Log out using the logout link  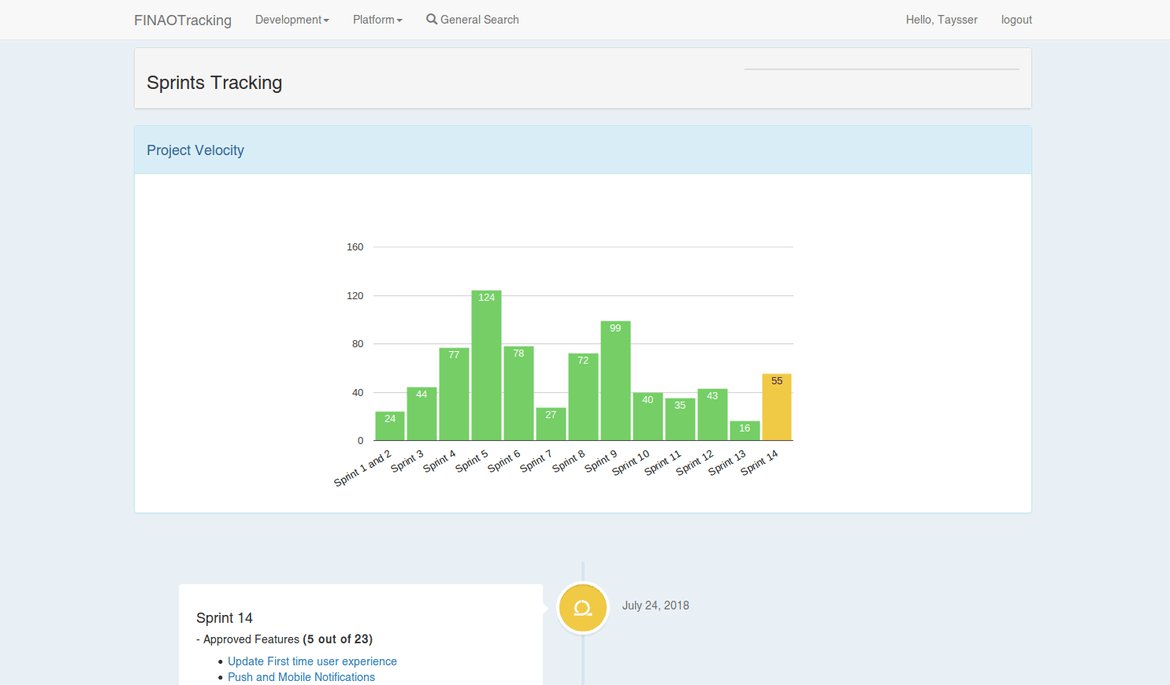pos(1016,20)
